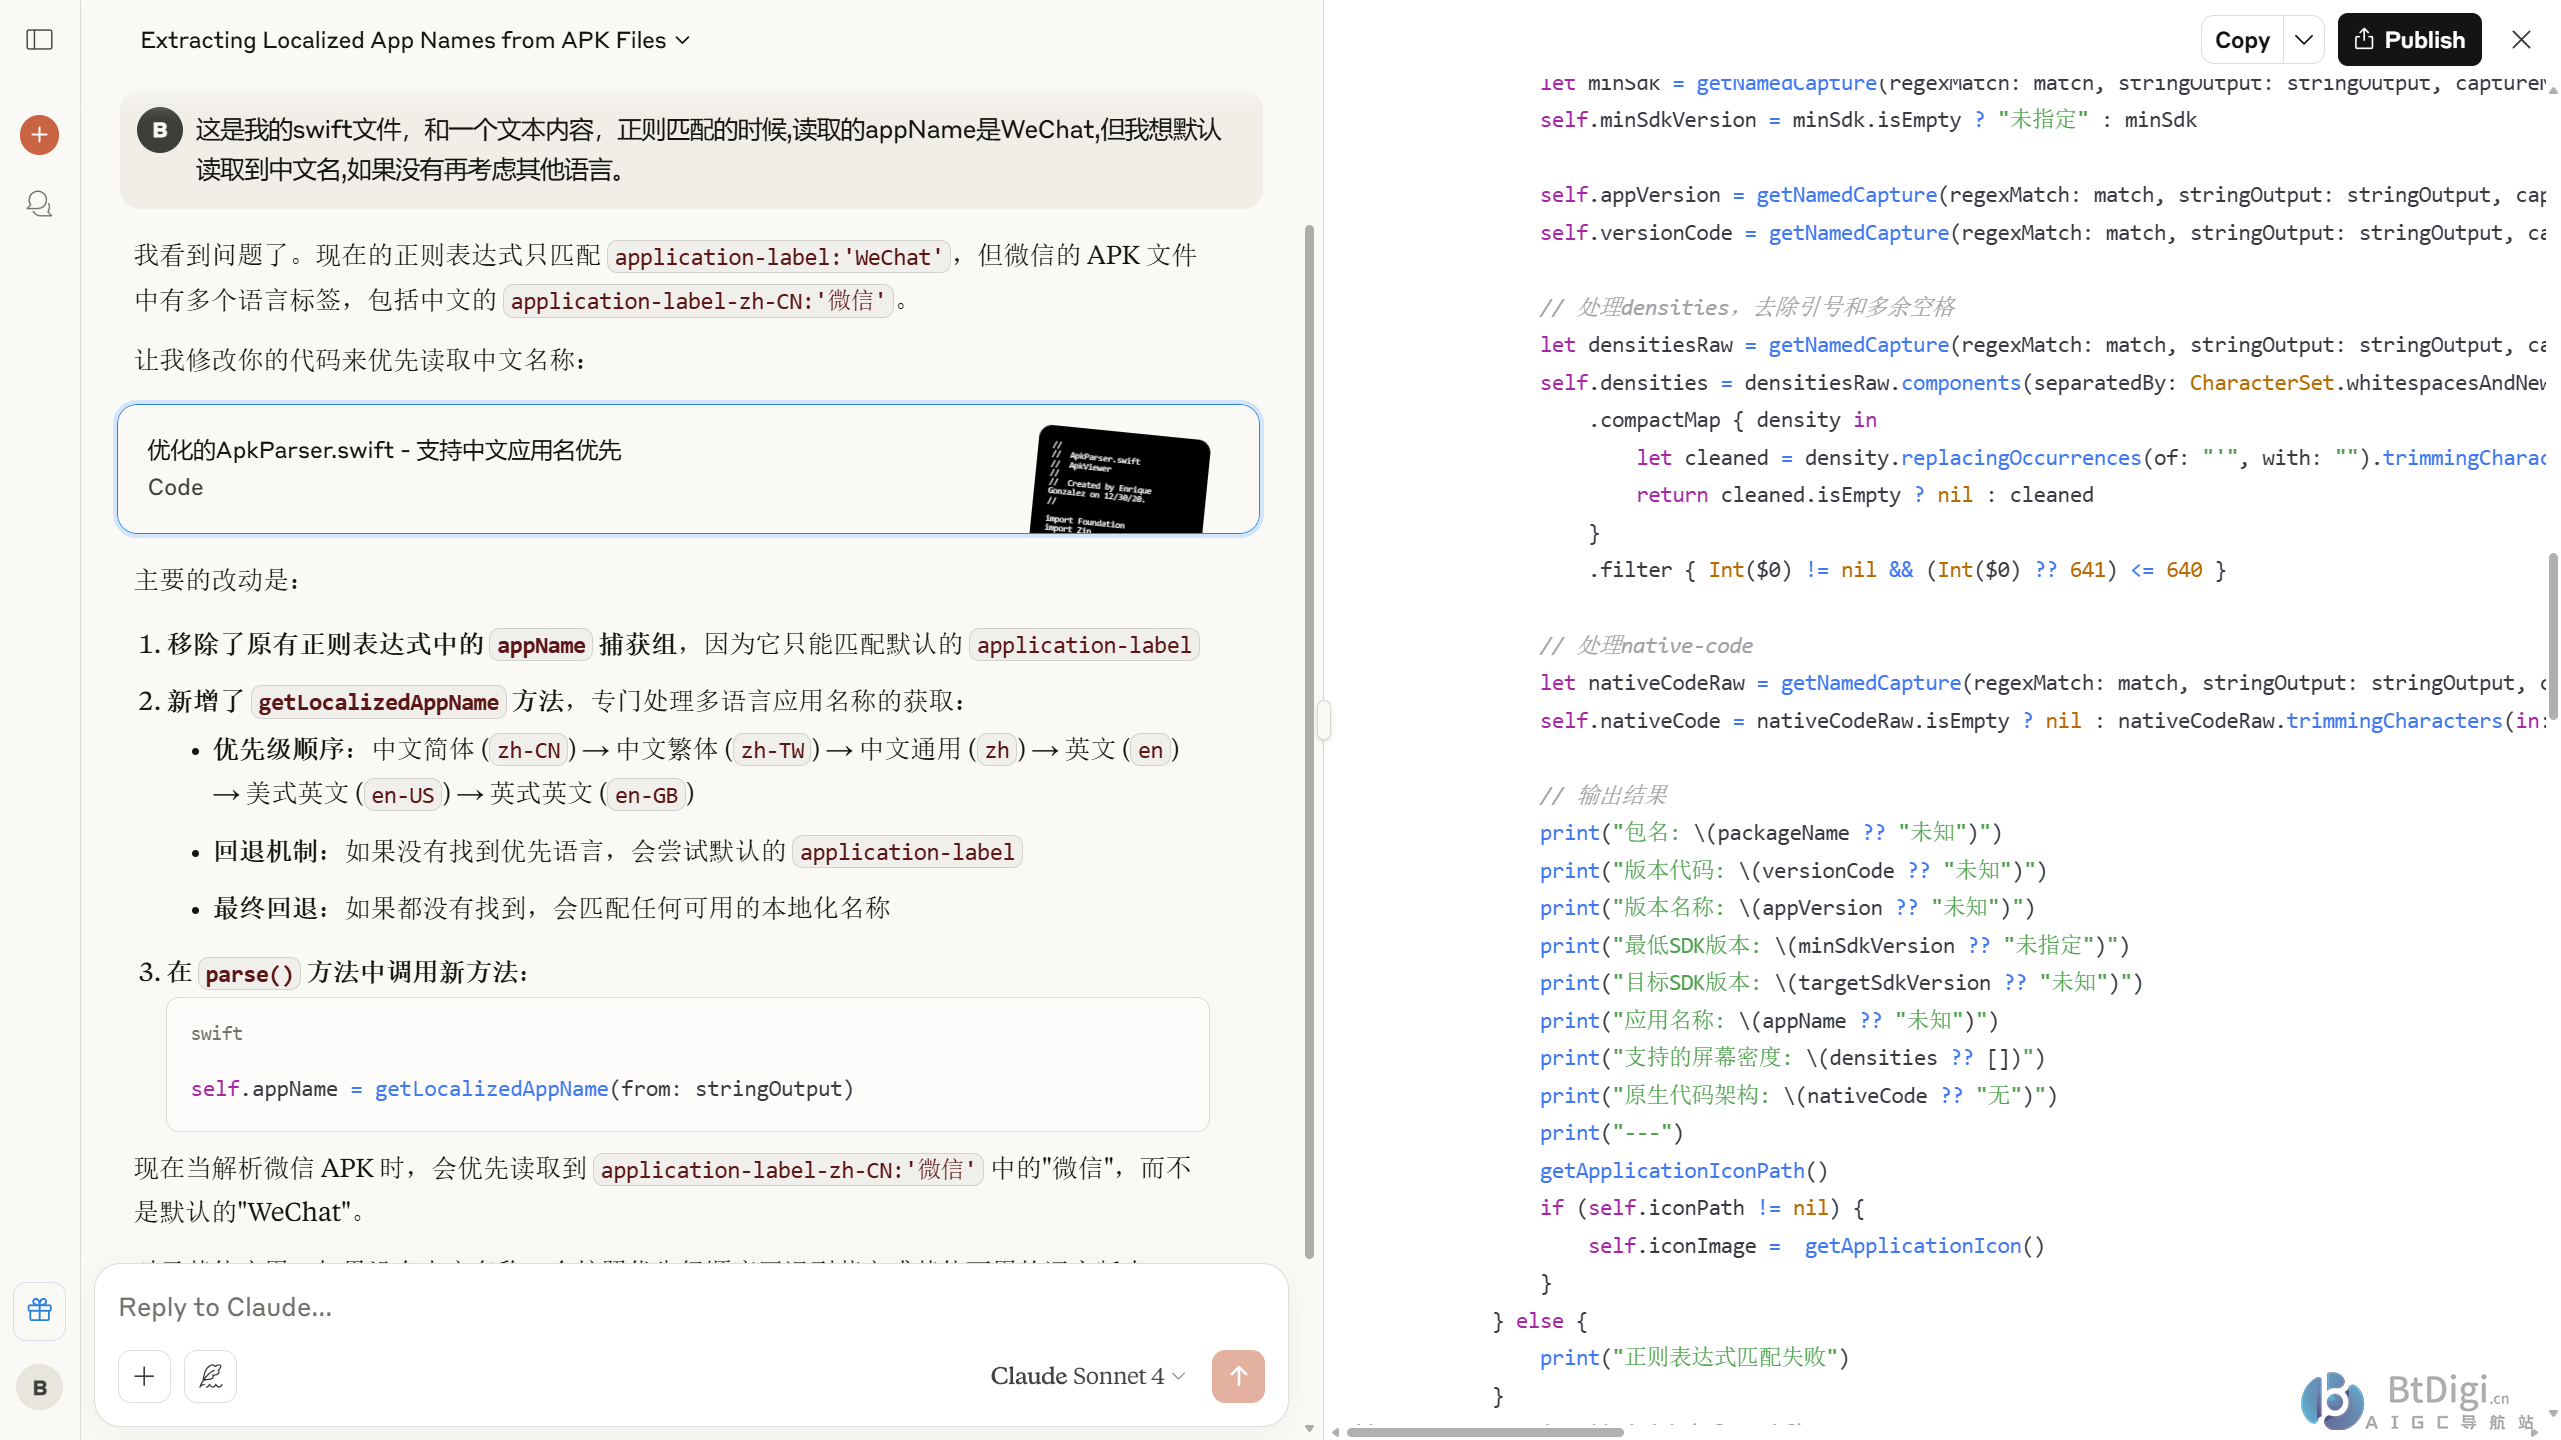Image resolution: width=2561 pixels, height=1440 pixels.
Task: Open the chat title dropdown menu
Action: [x=415, y=40]
